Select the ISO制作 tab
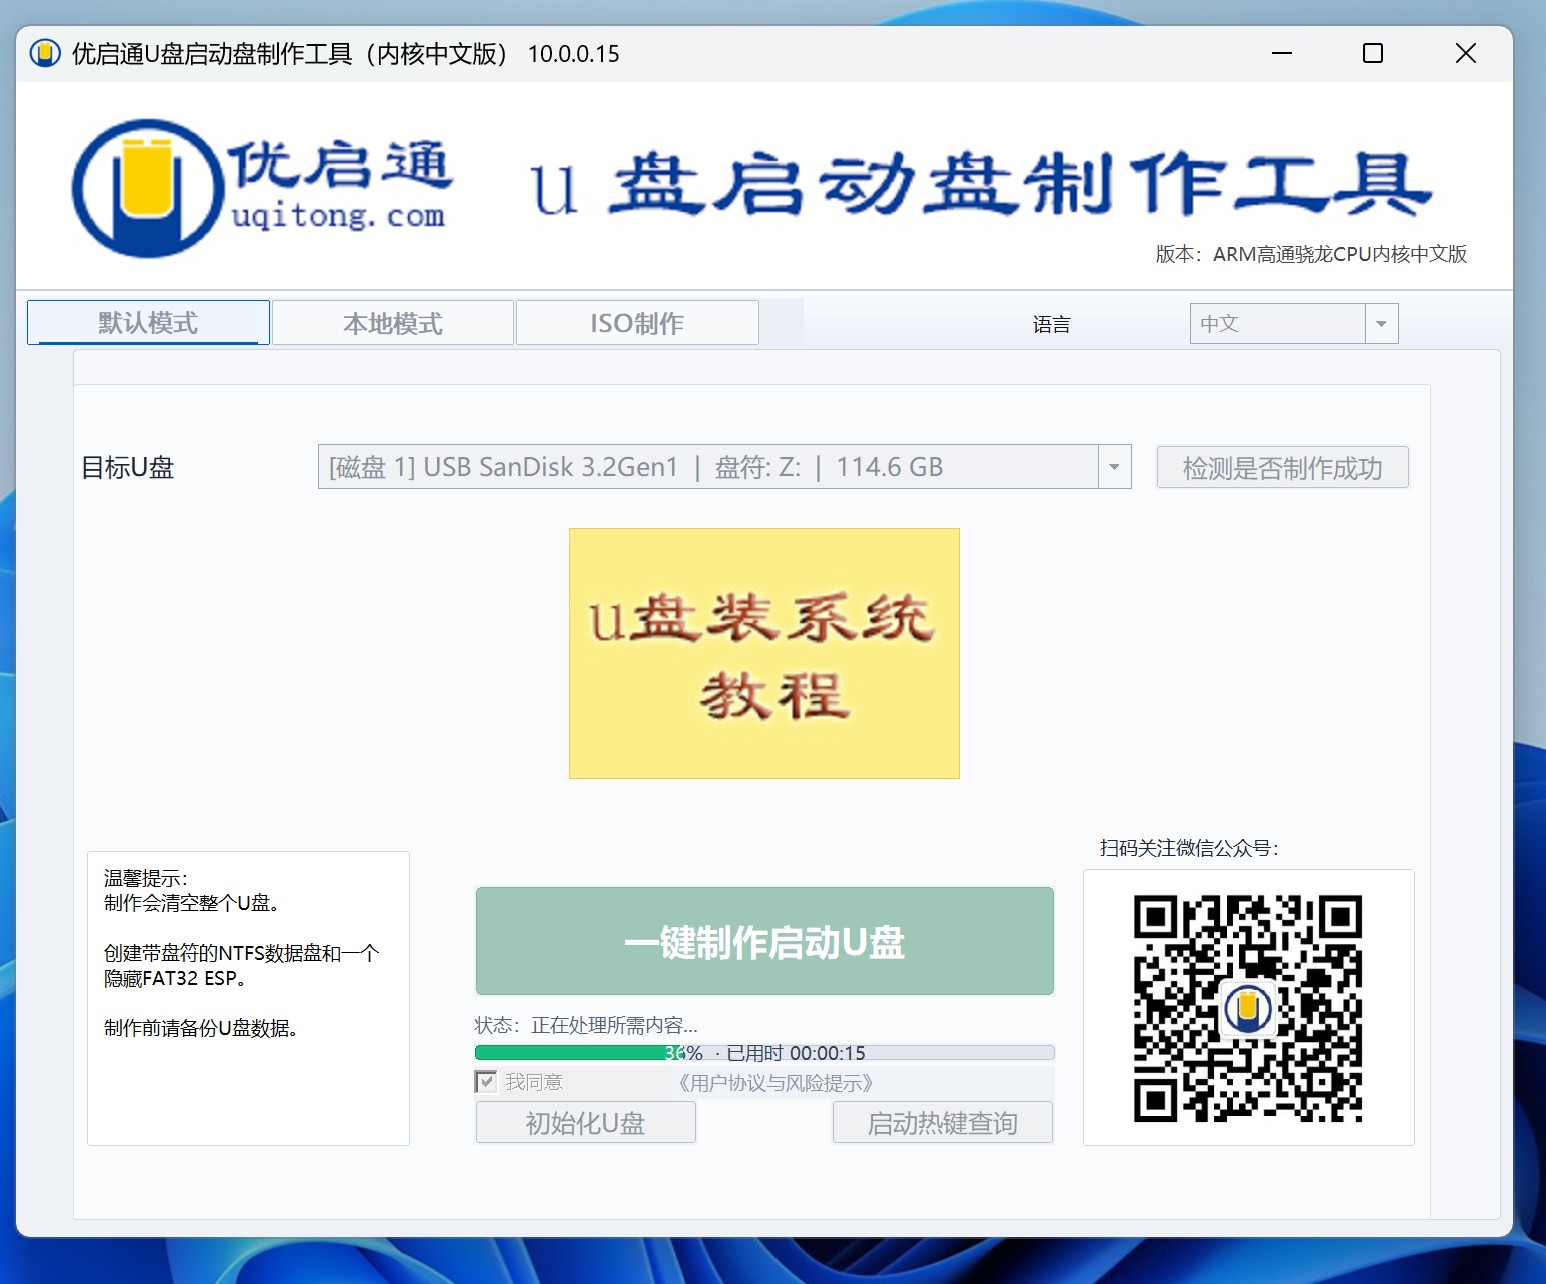The height and width of the screenshot is (1284, 1546). coord(637,323)
